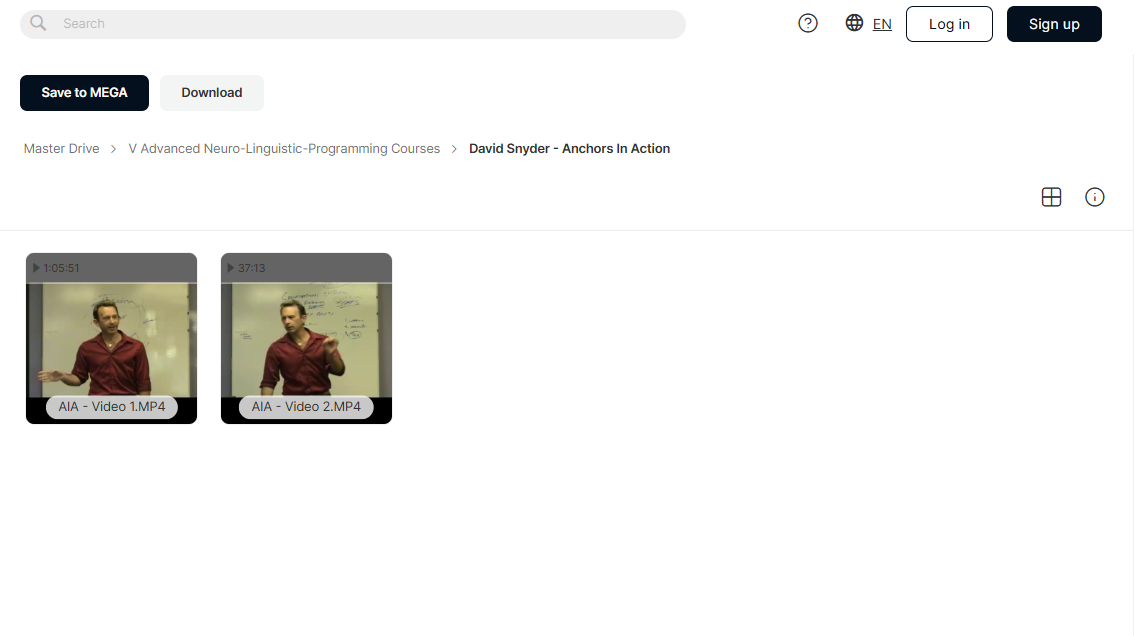The width and height of the screenshot is (1134, 636).
Task: Click the AIA - Video 2.MP4 filename label
Action: point(306,407)
